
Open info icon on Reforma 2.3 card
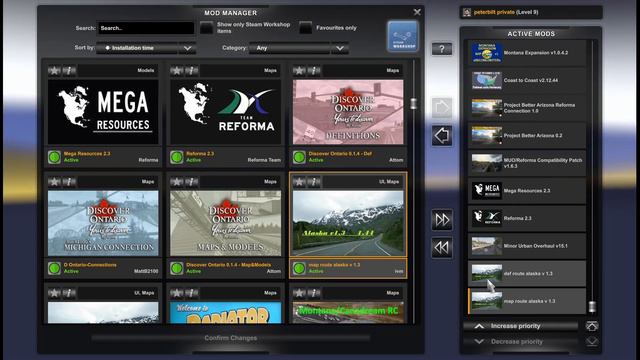point(191,71)
